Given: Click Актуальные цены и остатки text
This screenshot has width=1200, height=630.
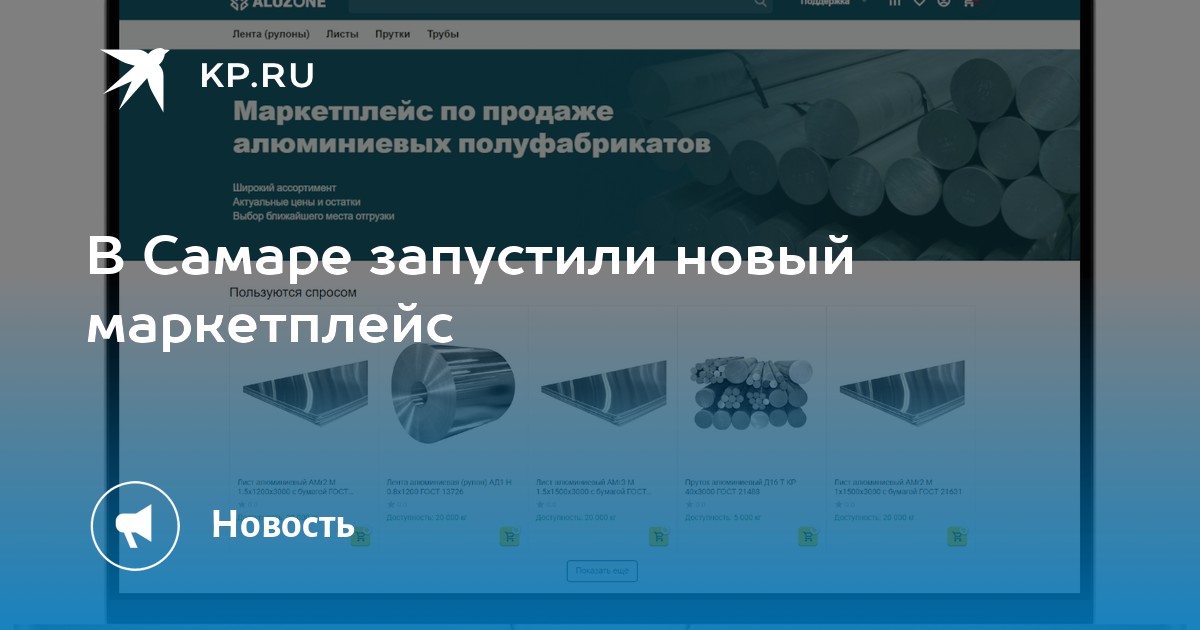Looking at the screenshot, I should pyautogui.click(x=298, y=201).
